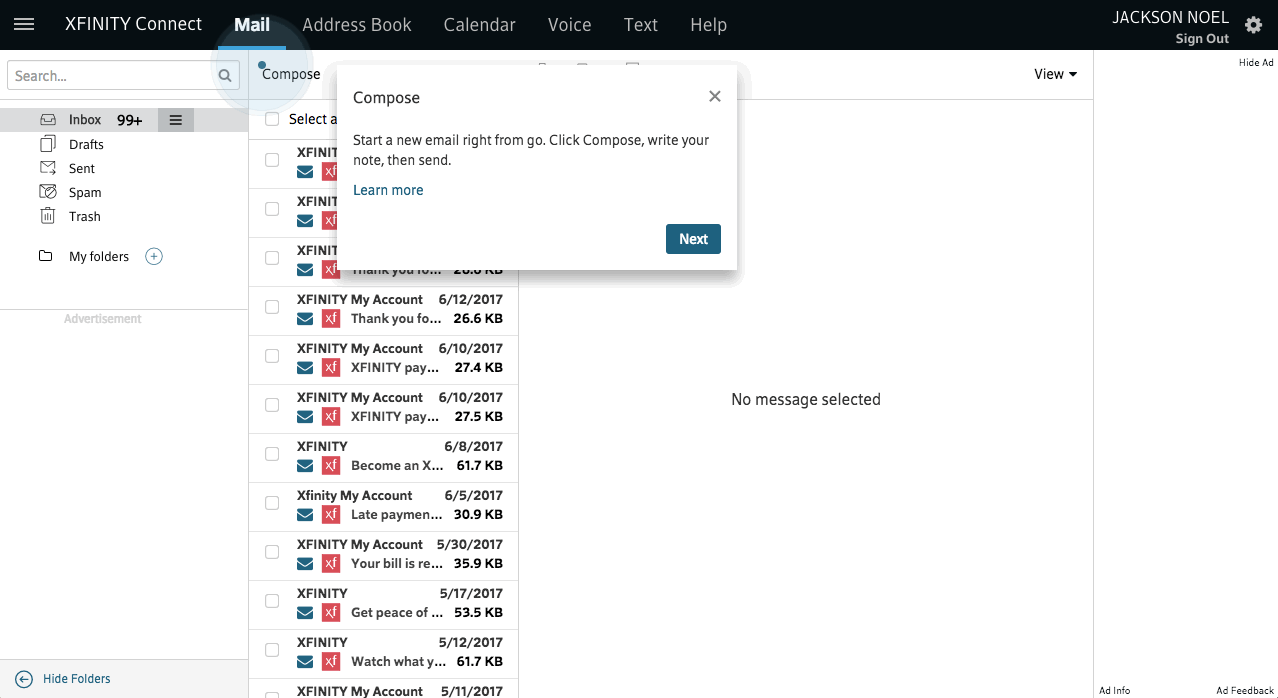
Task: Go to the Text tab
Action: tap(641, 25)
